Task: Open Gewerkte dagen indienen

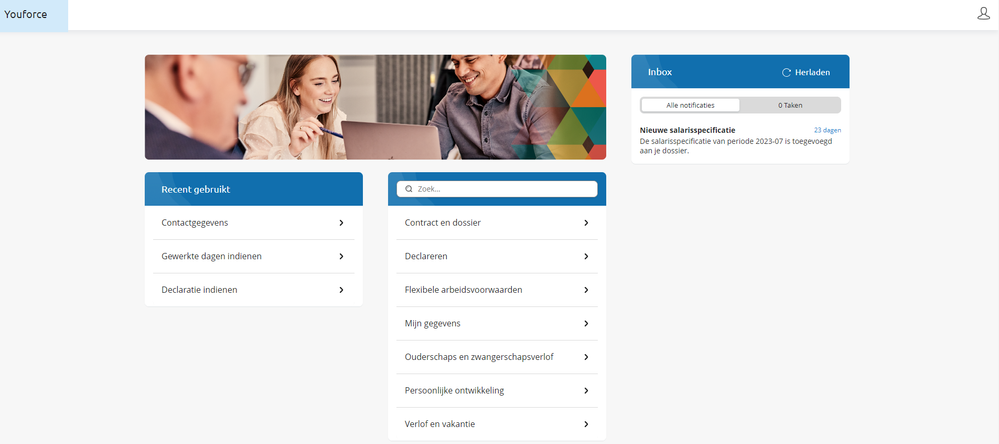Action: click(254, 256)
